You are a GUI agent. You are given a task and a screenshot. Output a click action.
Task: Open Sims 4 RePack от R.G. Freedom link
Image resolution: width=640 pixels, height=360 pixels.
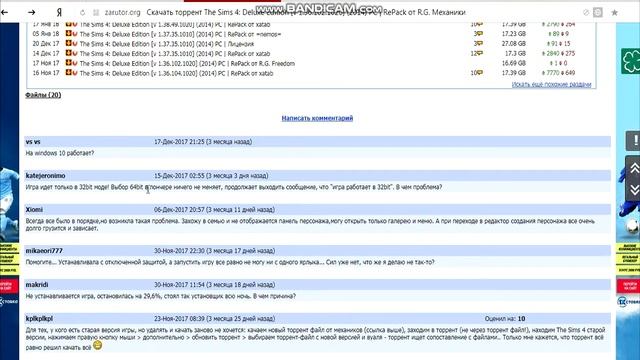click(187, 64)
